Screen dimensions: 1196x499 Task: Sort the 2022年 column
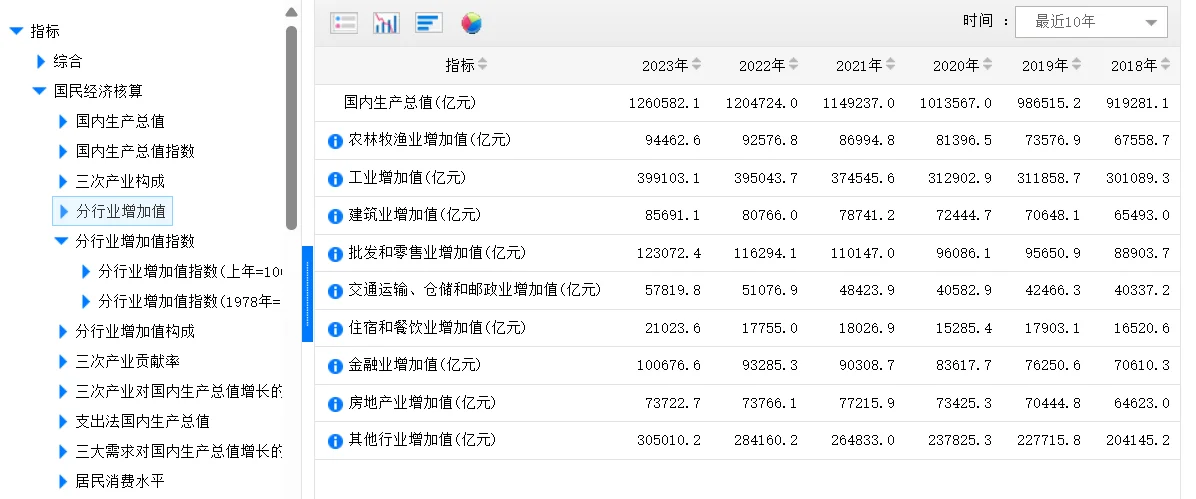(793, 65)
